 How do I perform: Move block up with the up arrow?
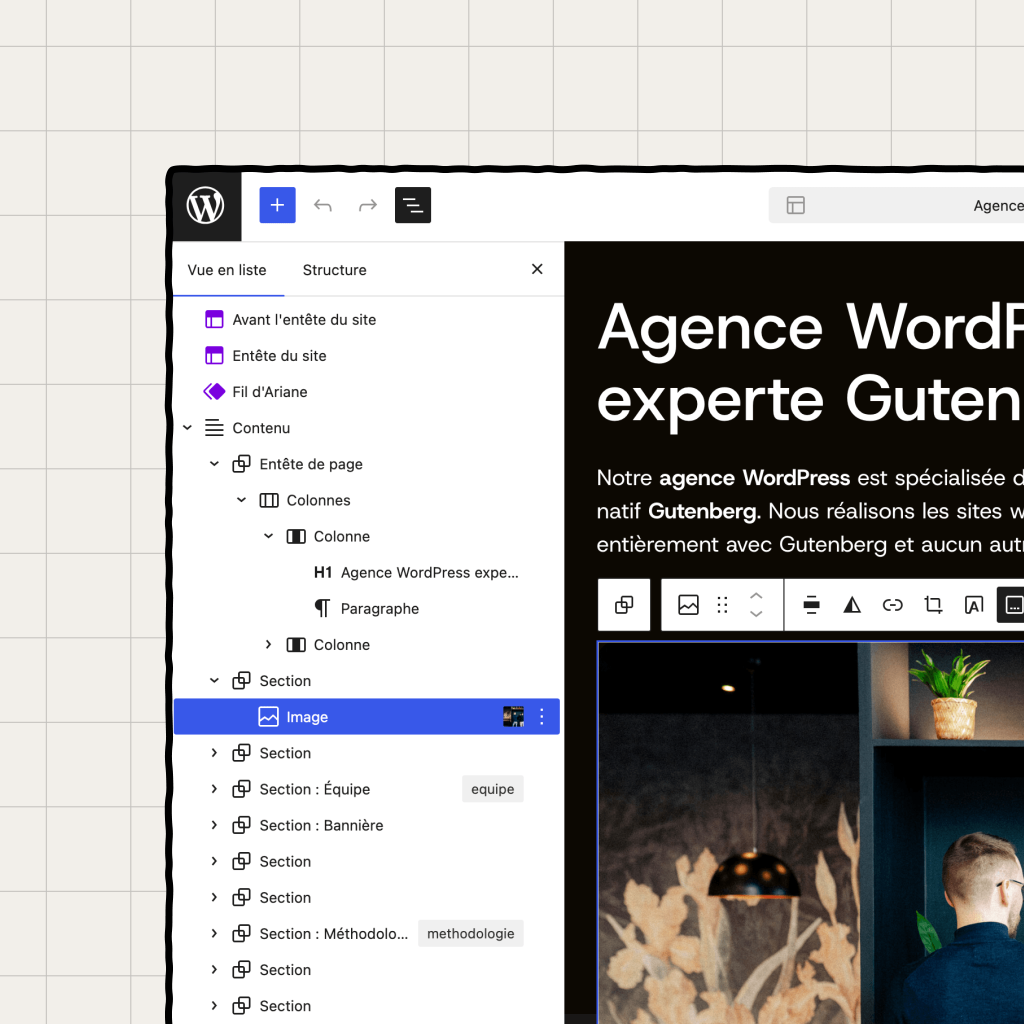[x=756, y=596]
